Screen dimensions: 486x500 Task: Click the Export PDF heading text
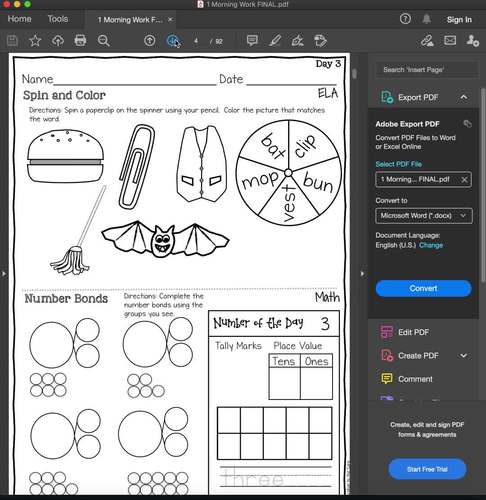[418, 97]
